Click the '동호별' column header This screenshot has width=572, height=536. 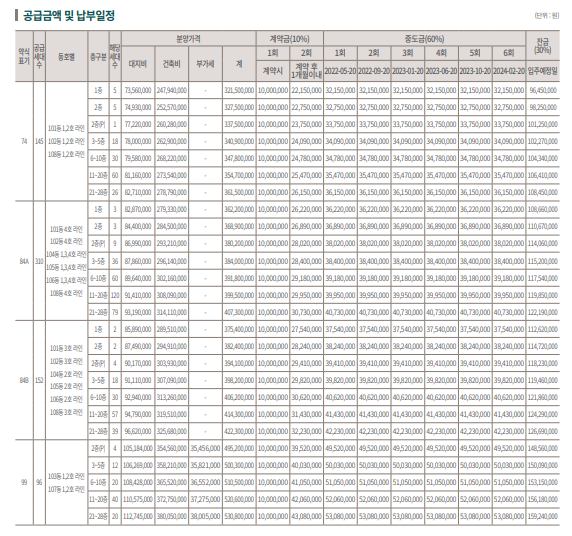click(66, 57)
